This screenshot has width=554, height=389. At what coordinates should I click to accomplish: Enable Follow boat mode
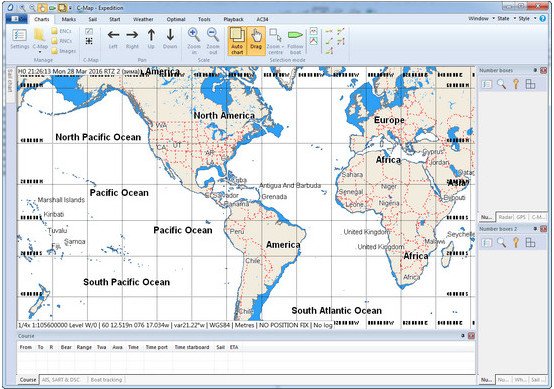295,41
